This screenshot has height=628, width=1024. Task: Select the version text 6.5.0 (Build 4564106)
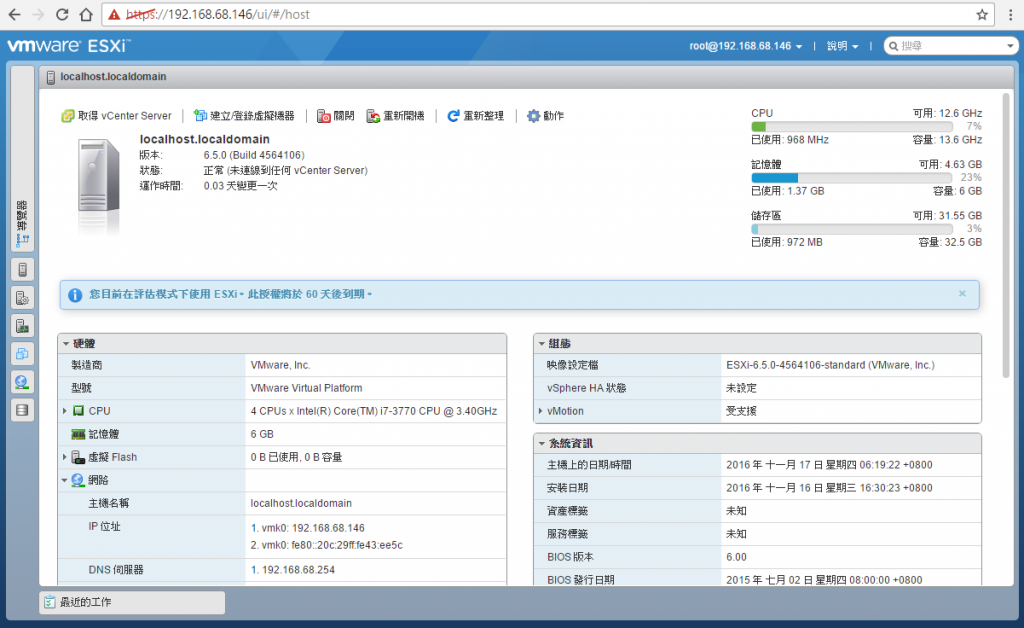254,155
